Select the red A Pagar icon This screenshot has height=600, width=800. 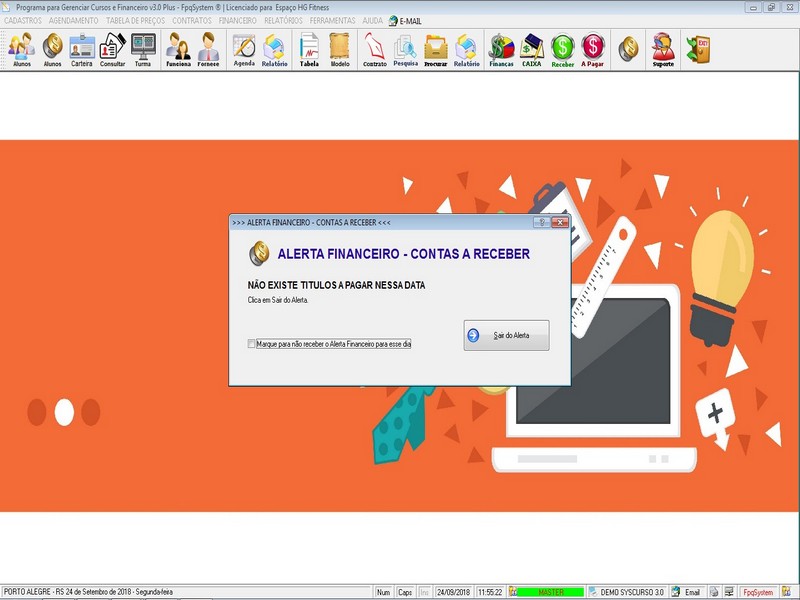tap(592, 50)
